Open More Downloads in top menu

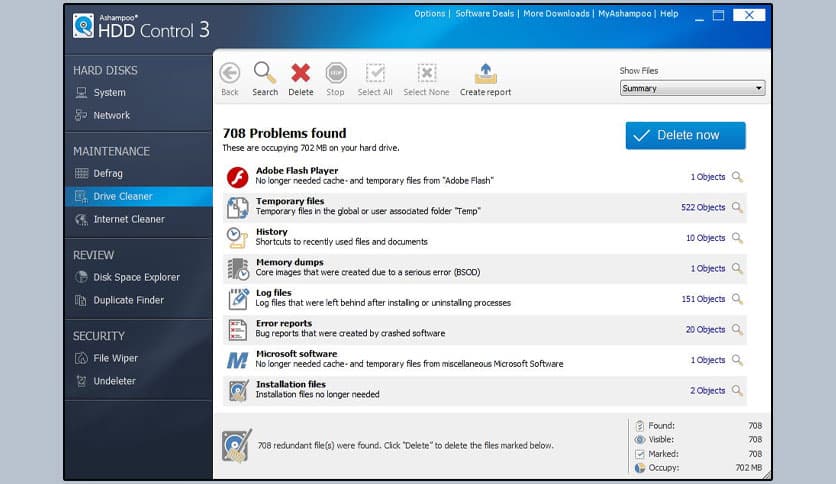(556, 13)
